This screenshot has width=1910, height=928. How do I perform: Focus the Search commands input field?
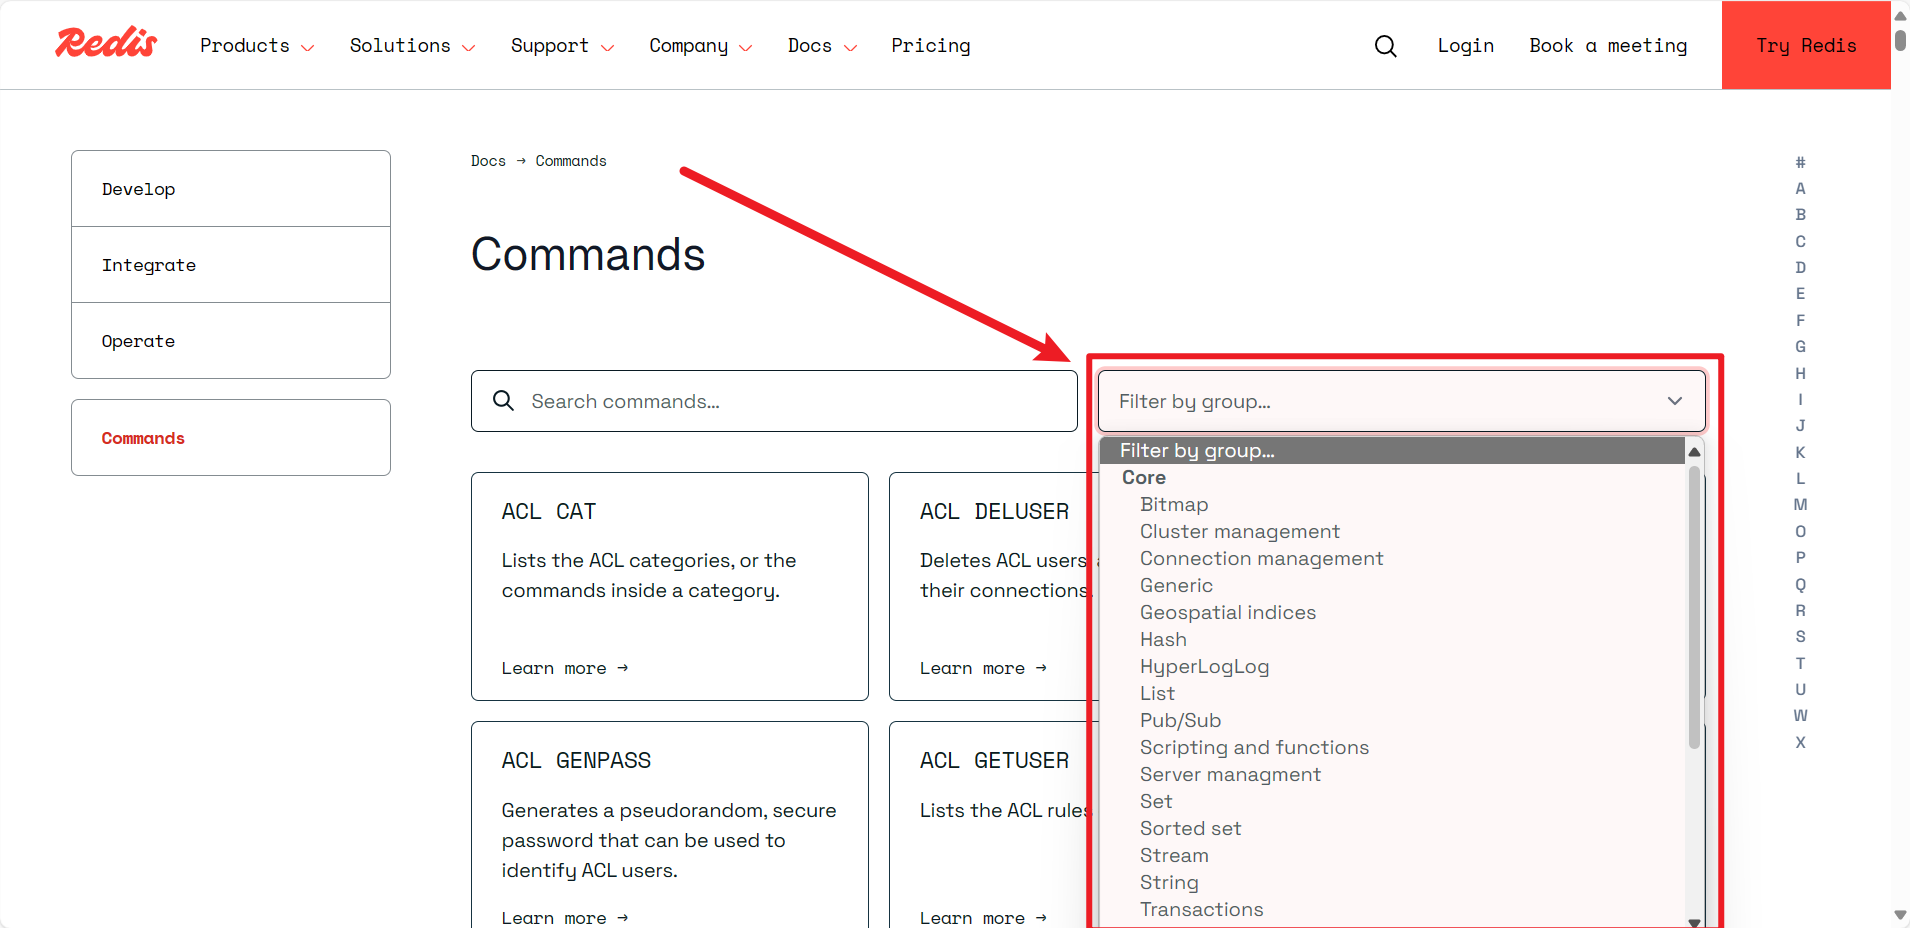(x=774, y=401)
